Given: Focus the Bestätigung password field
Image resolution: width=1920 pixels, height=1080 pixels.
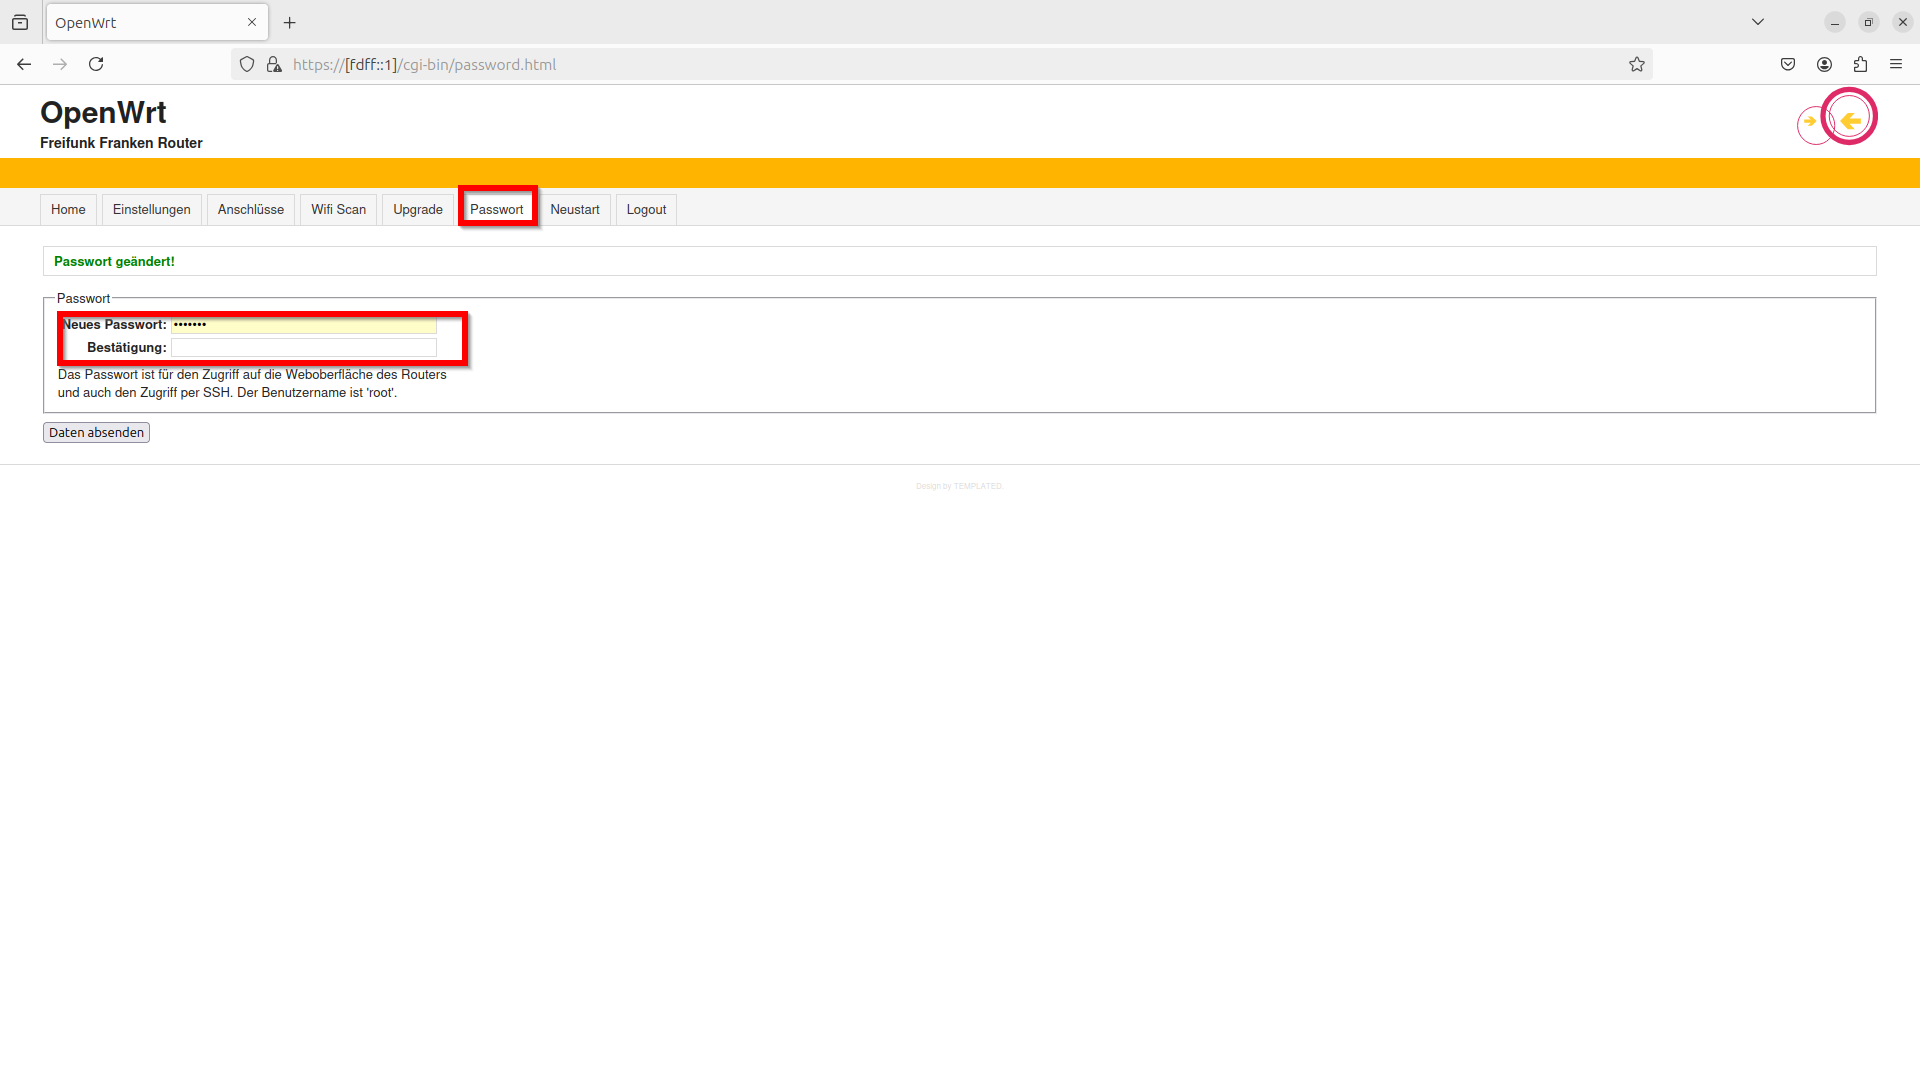Looking at the screenshot, I should point(304,348).
